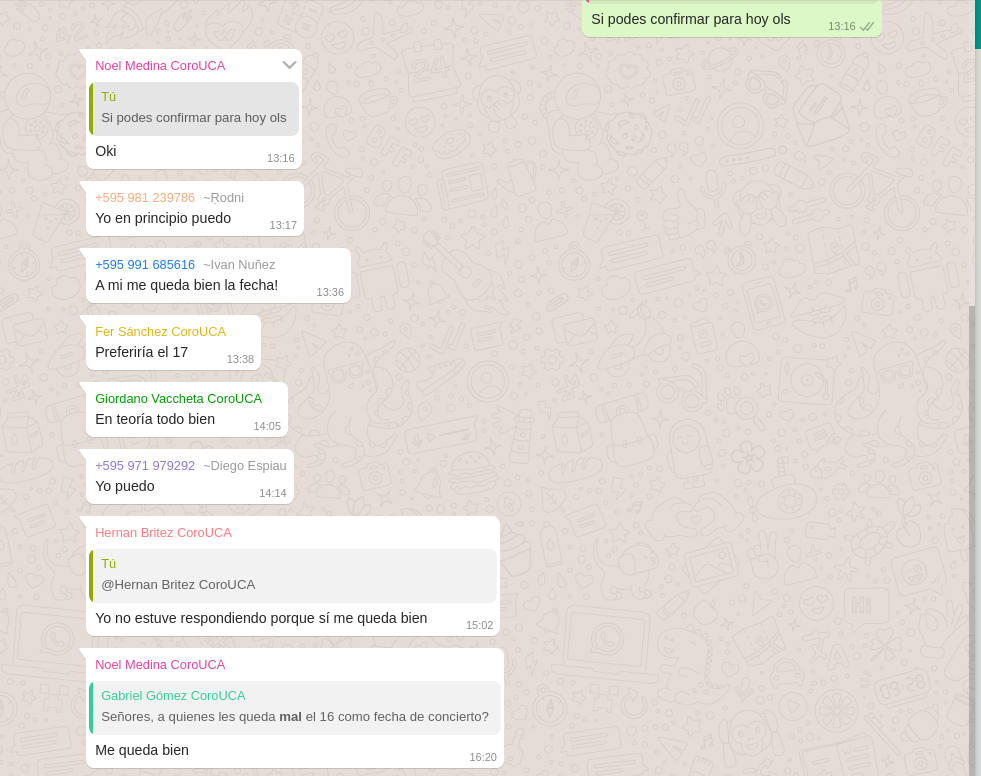Click the ~Diego Espiau display name
981x776 pixels.
pos(245,465)
